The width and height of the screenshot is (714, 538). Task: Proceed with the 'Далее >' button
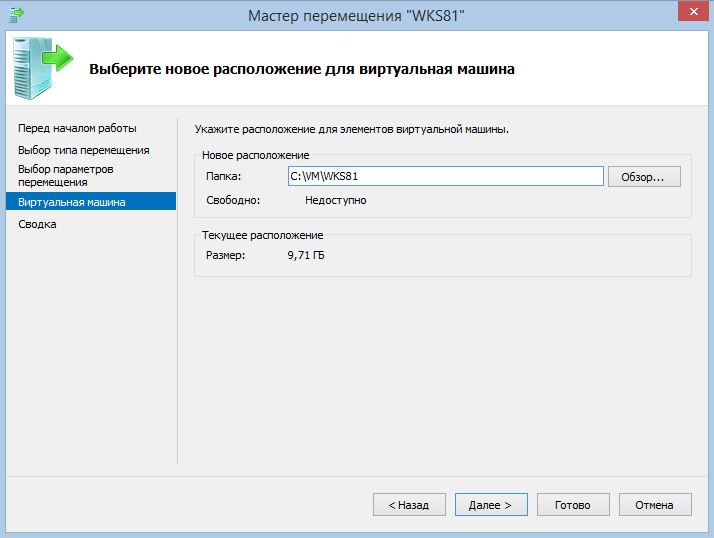coord(491,505)
